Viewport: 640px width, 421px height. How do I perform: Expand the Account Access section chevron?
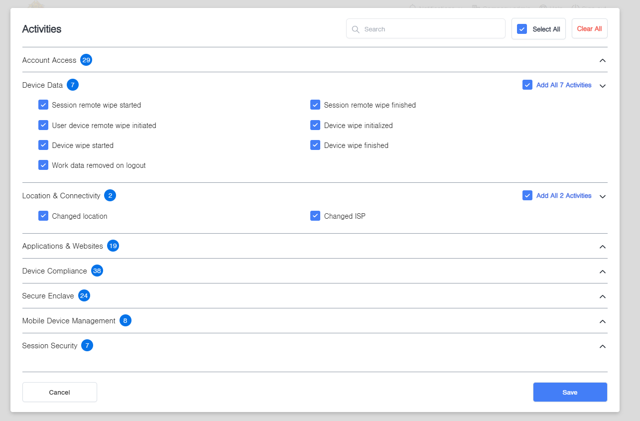click(602, 60)
